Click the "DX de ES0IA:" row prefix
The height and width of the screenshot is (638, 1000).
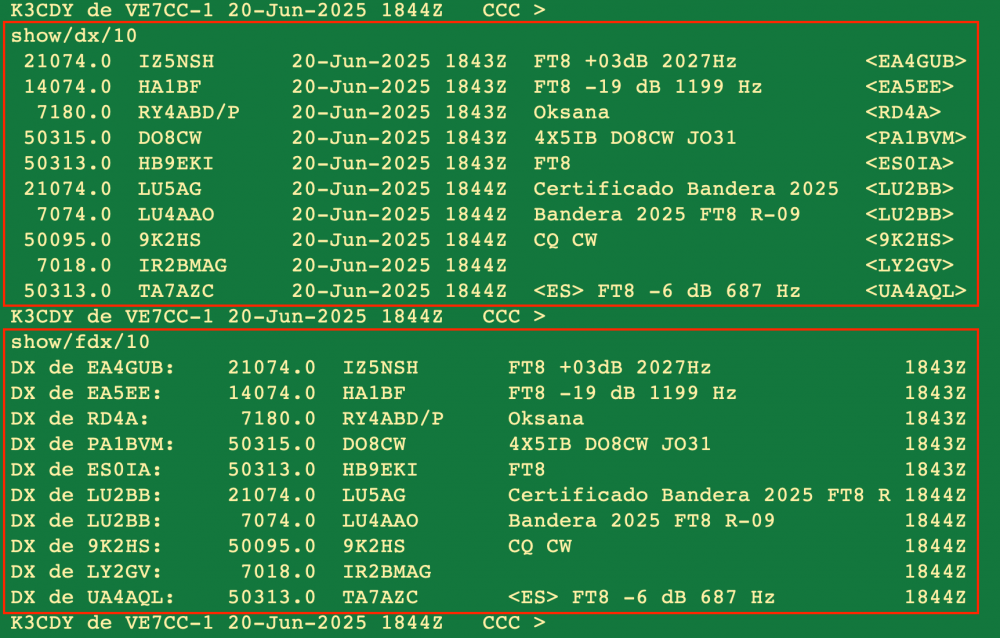pyautogui.click(x=86, y=470)
